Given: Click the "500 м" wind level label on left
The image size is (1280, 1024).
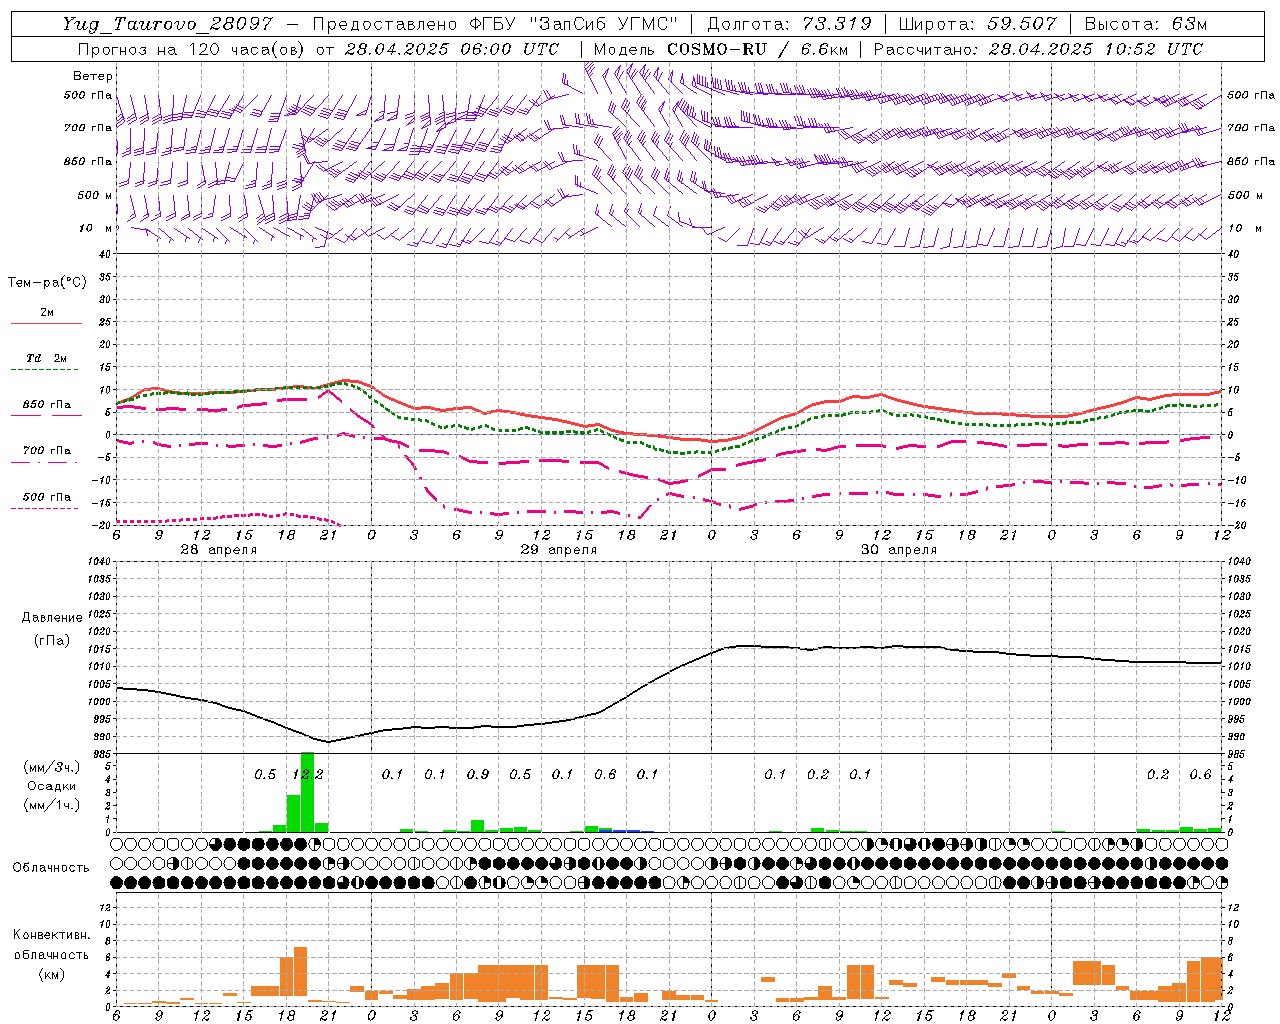Looking at the screenshot, I should [x=95, y=196].
